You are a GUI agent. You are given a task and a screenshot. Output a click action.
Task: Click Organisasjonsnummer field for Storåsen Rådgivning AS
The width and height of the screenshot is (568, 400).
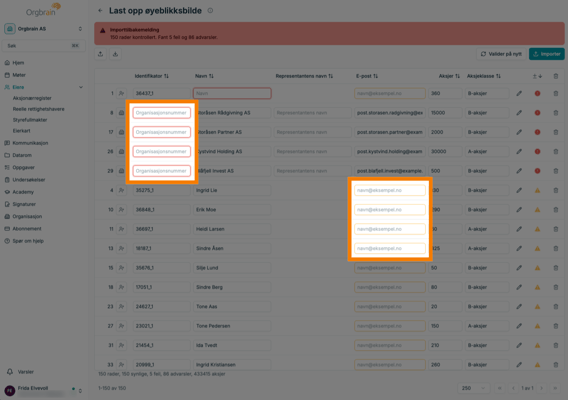coord(162,113)
